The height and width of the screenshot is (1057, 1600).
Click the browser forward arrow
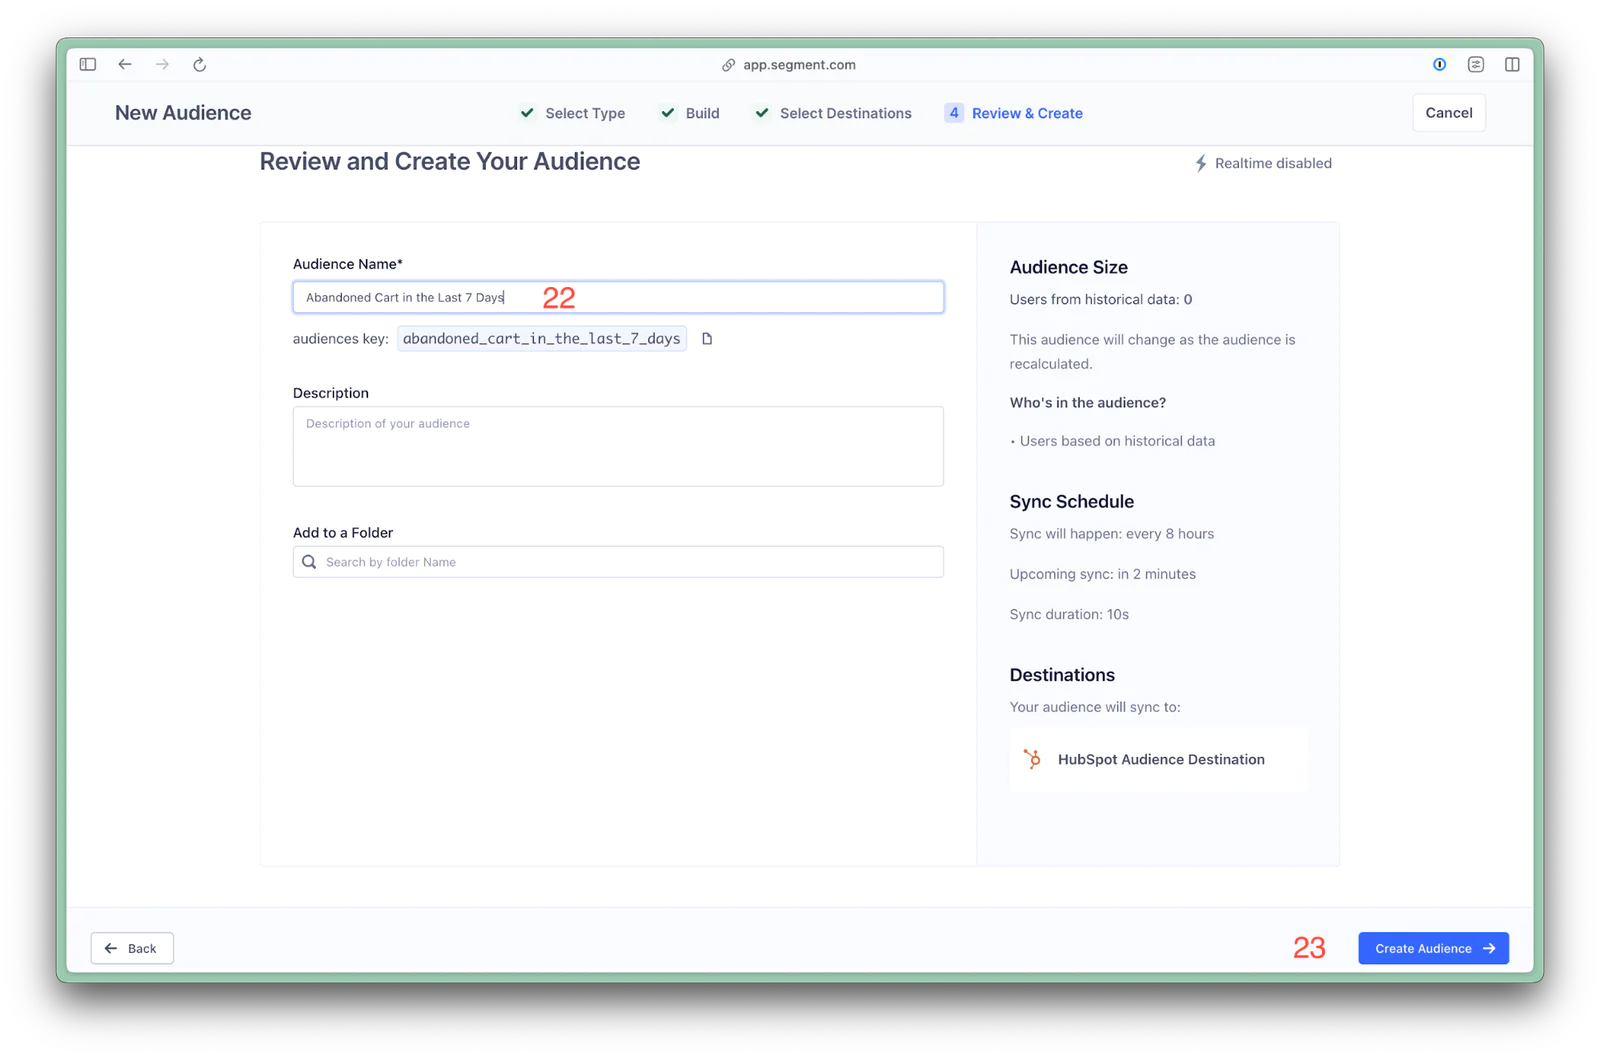(x=162, y=65)
